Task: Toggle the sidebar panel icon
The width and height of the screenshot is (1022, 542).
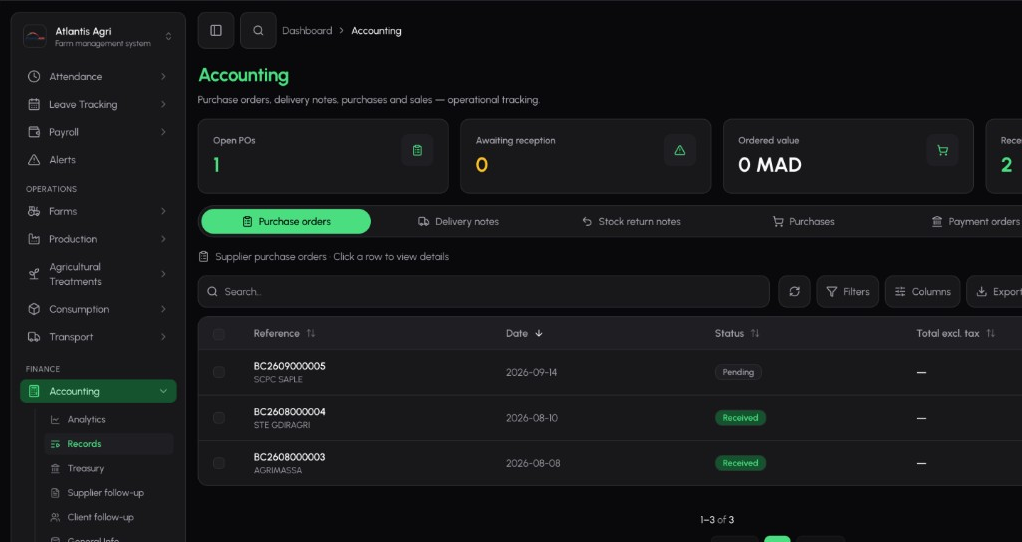Action: [x=216, y=31]
